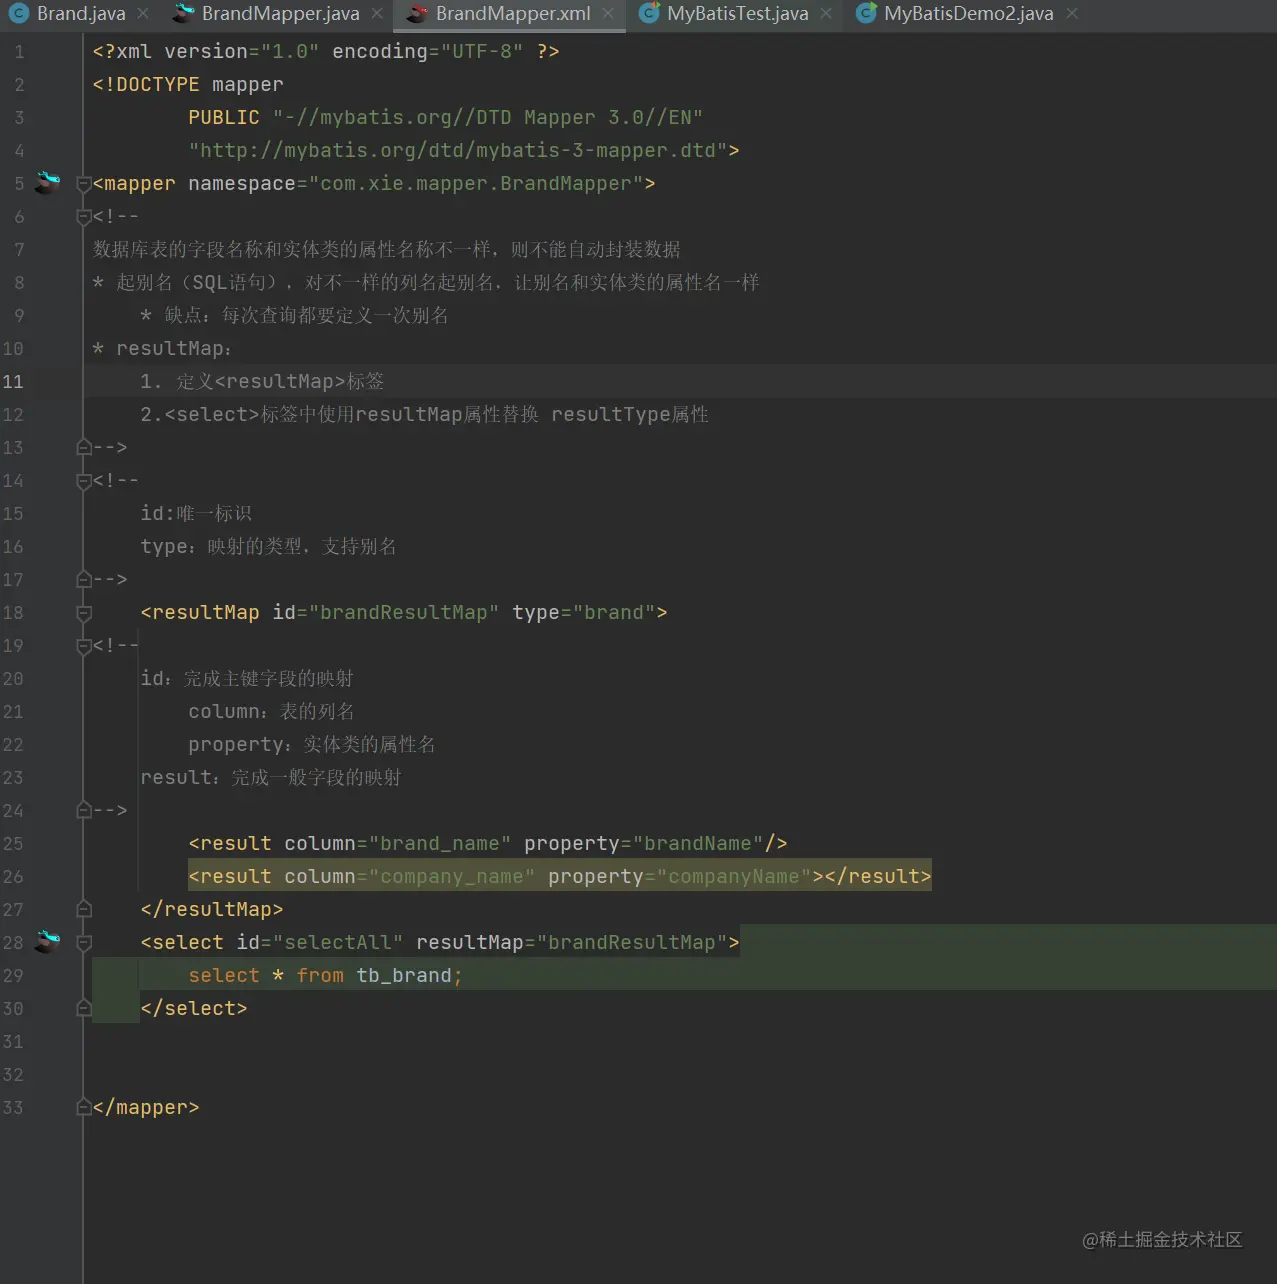Click the closing </select> tag
The image size is (1277, 1284).
(x=194, y=1008)
